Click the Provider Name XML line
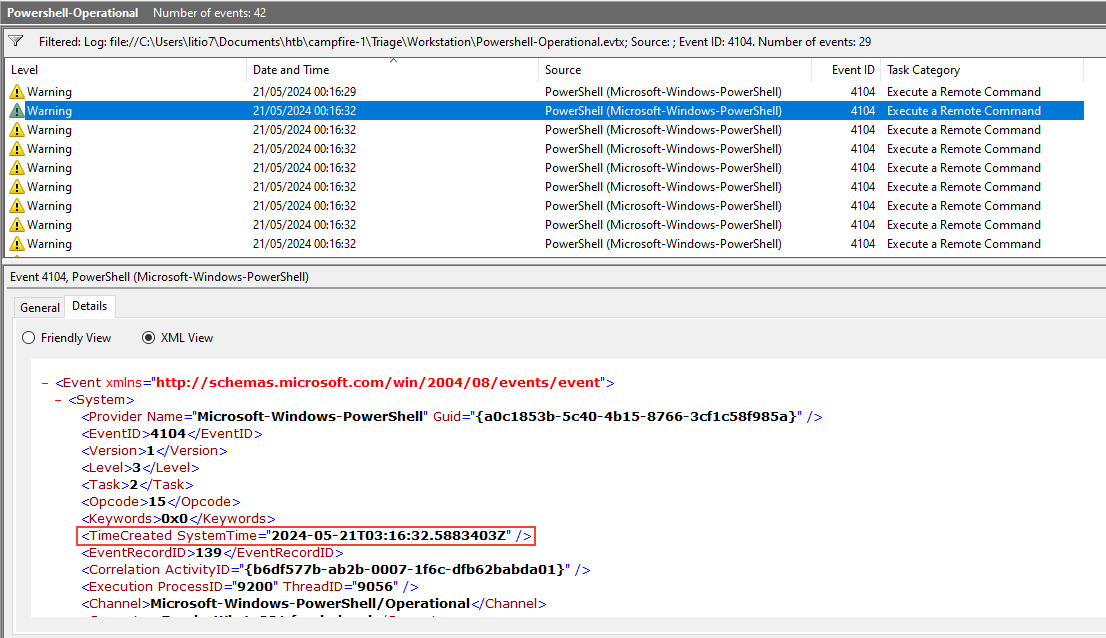The width and height of the screenshot is (1106, 638). coord(451,417)
